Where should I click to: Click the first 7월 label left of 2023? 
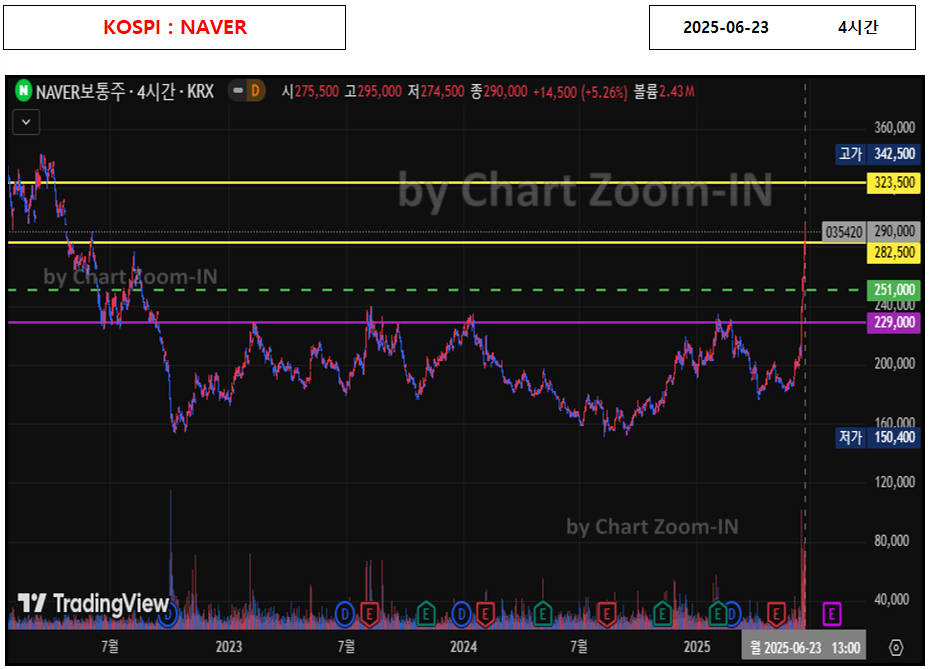[x=110, y=646]
